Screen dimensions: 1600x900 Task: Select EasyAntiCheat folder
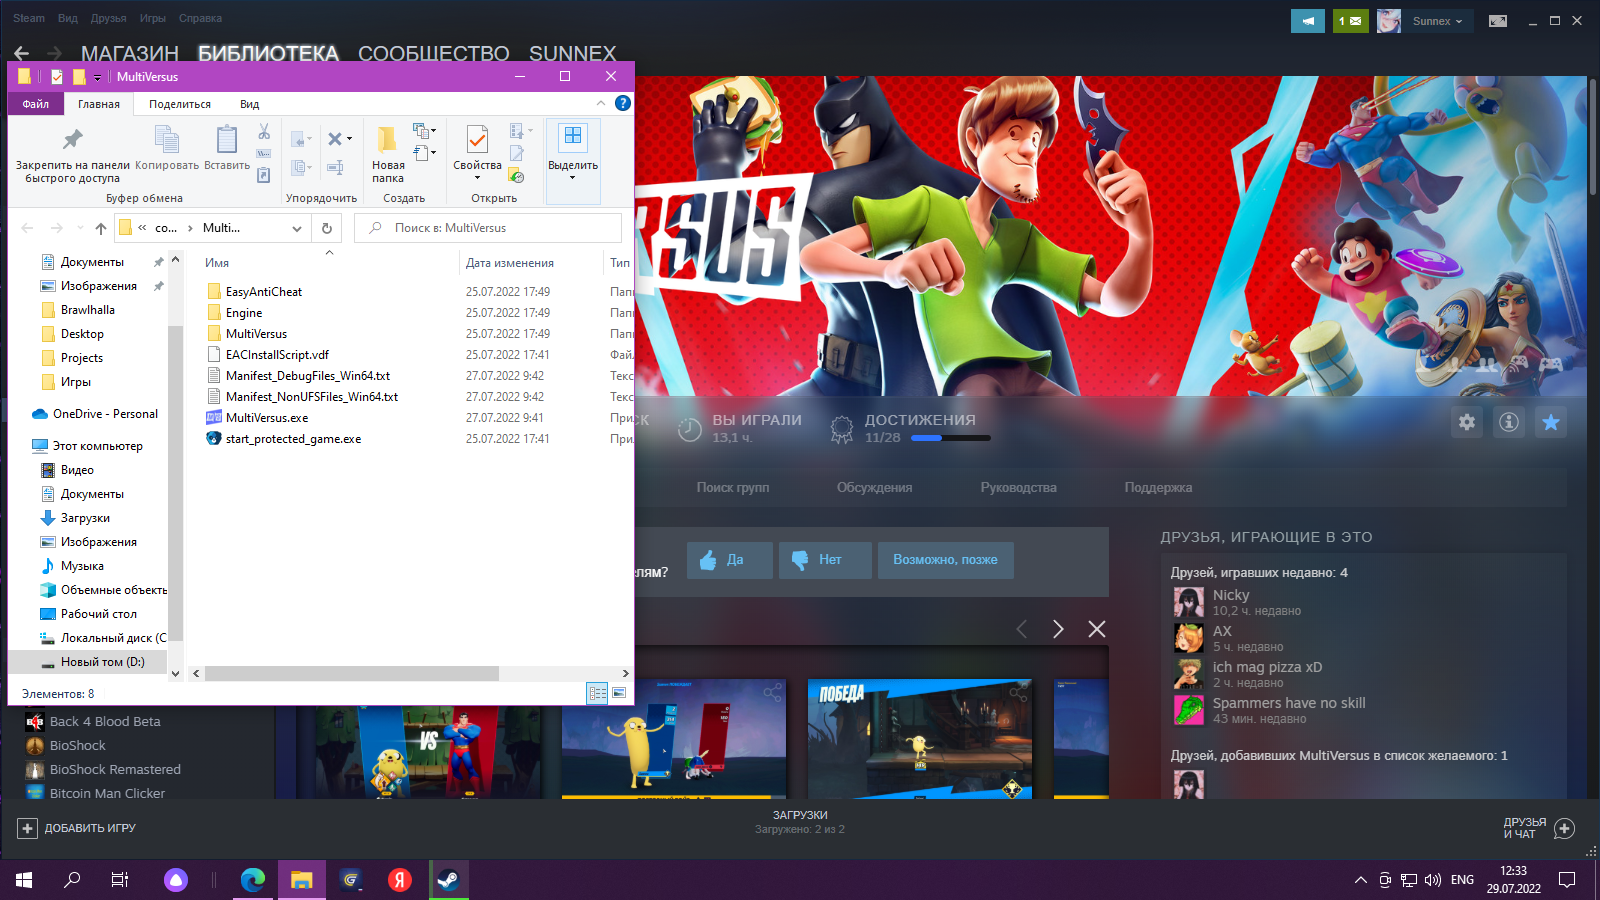coord(264,292)
